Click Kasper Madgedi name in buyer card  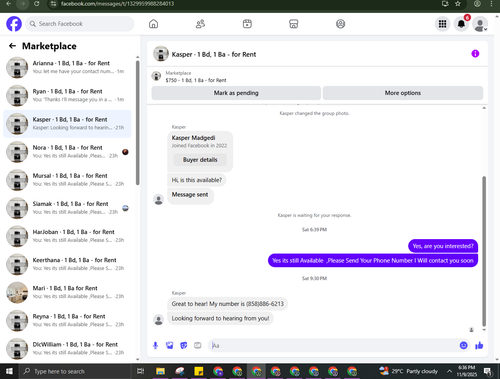click(193, 138)
